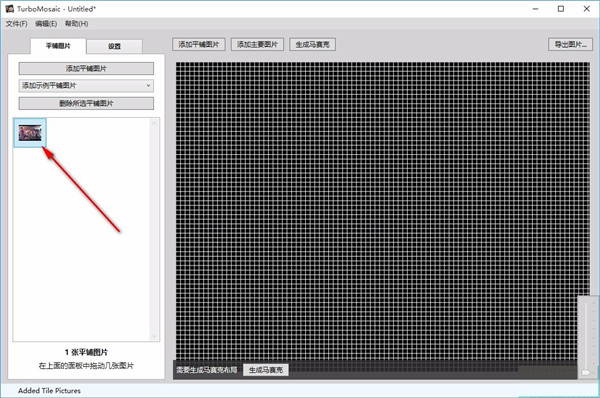Click the tile list scrollbar up arrow

[154, 123]
